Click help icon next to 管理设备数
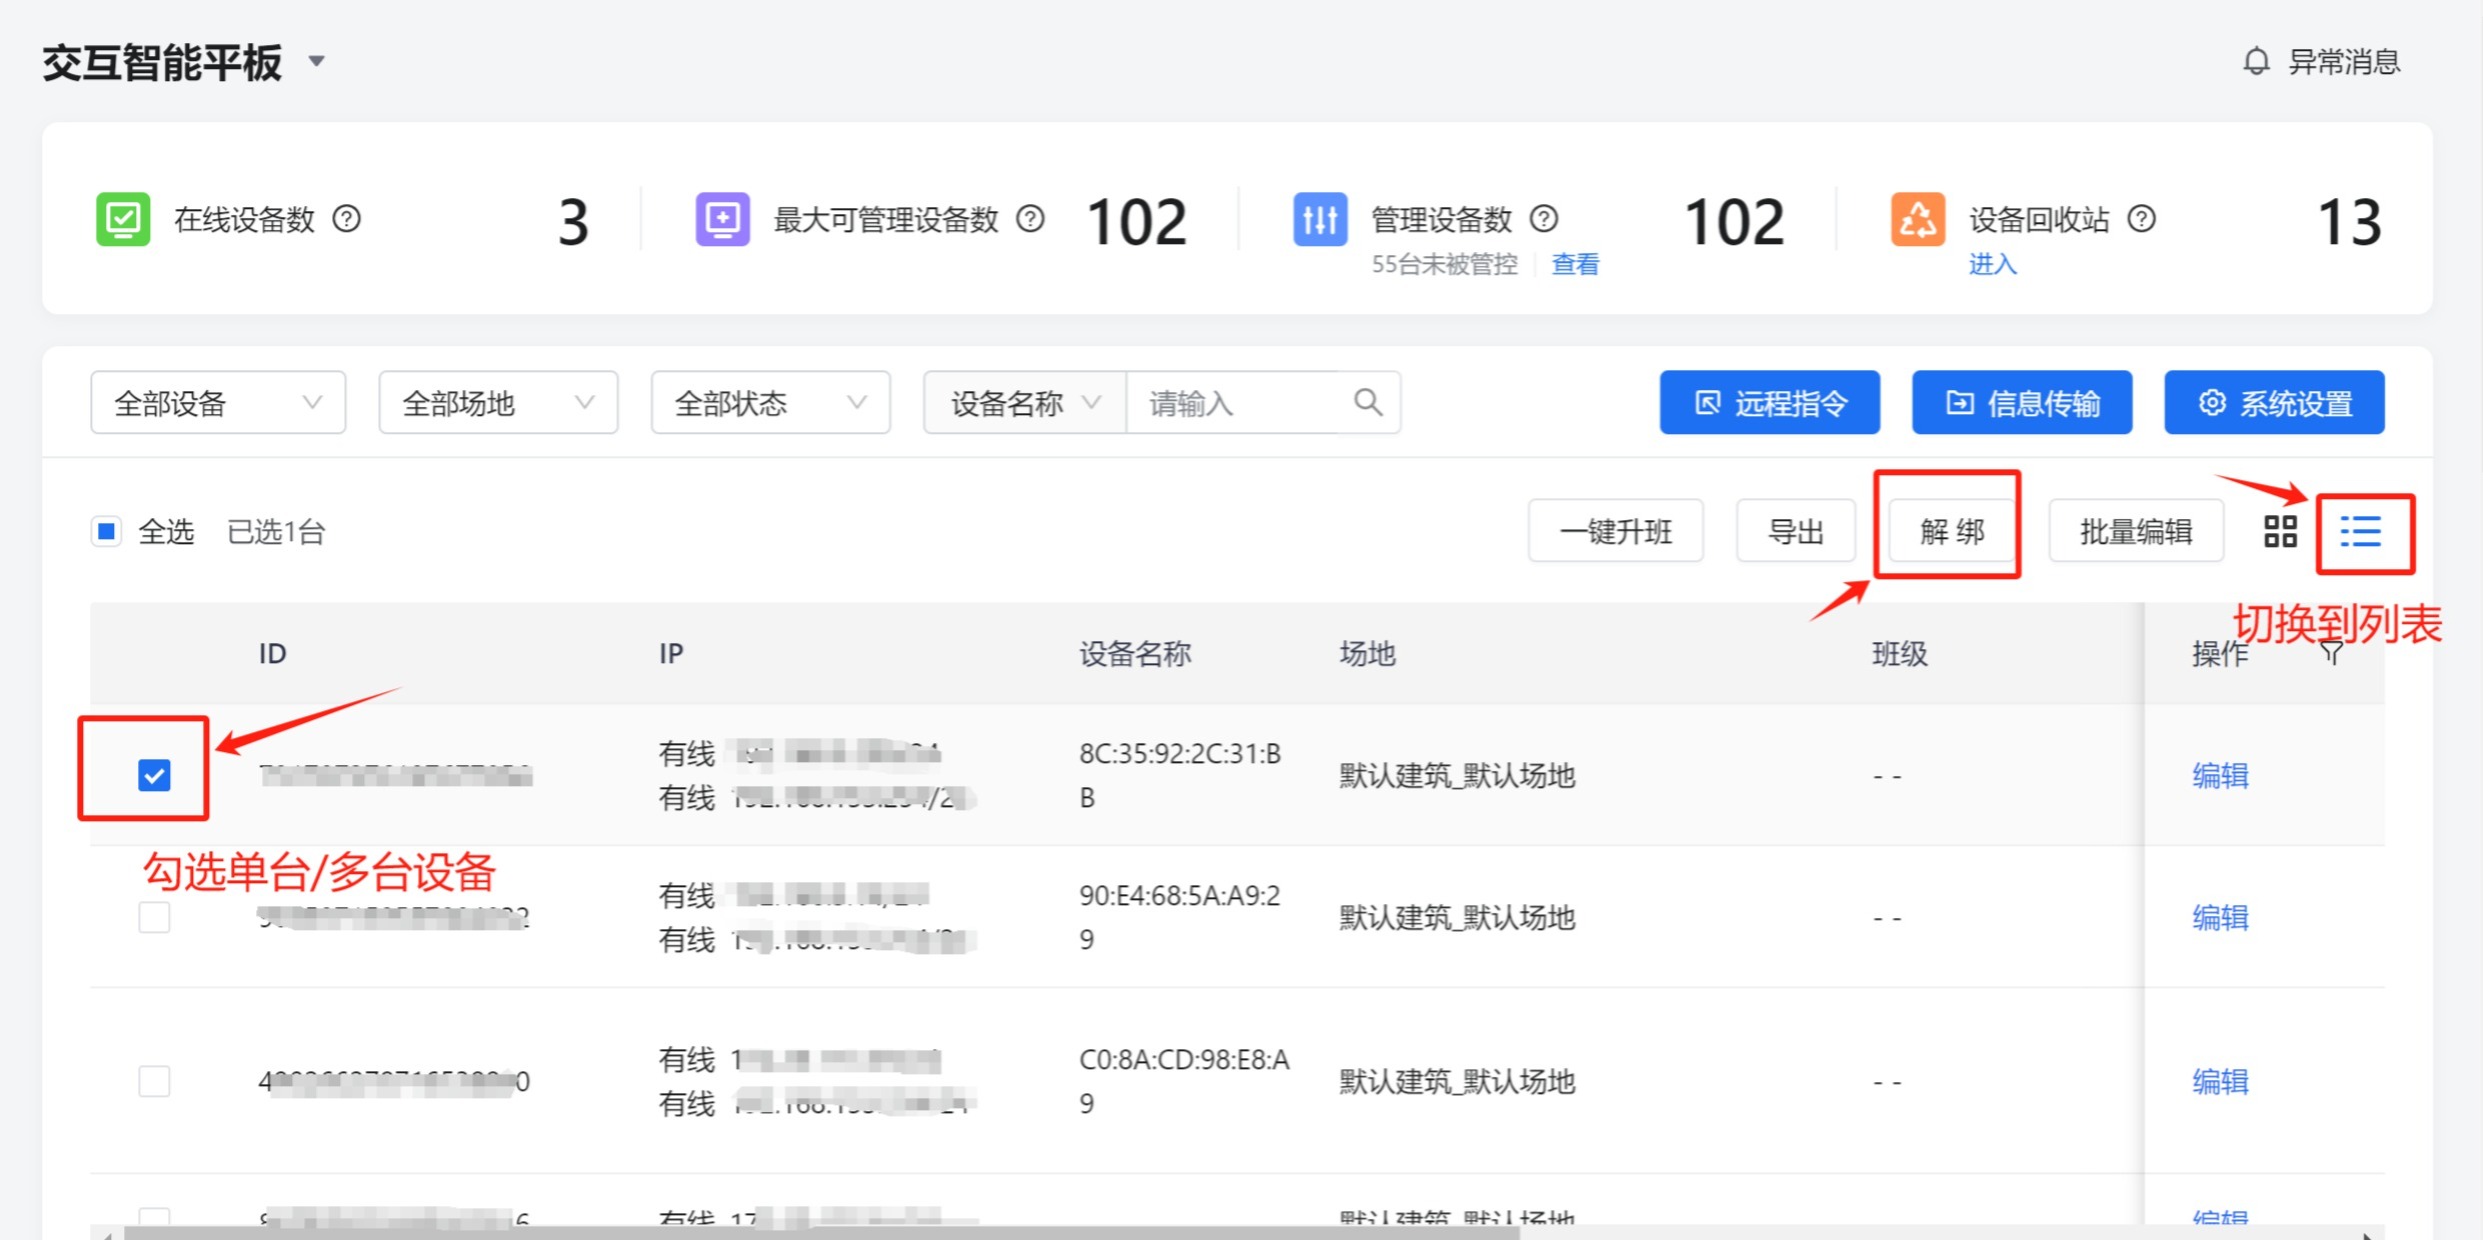 point(1545,219)
